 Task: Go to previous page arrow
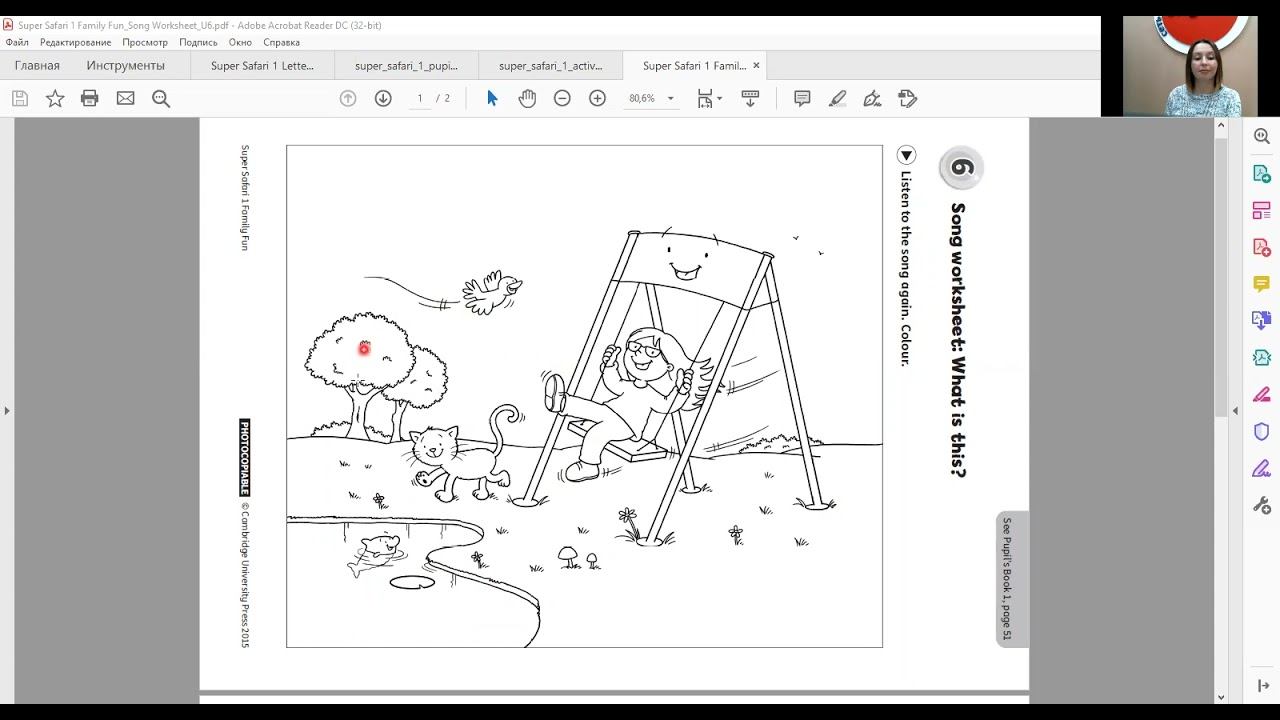click(348, 98)
